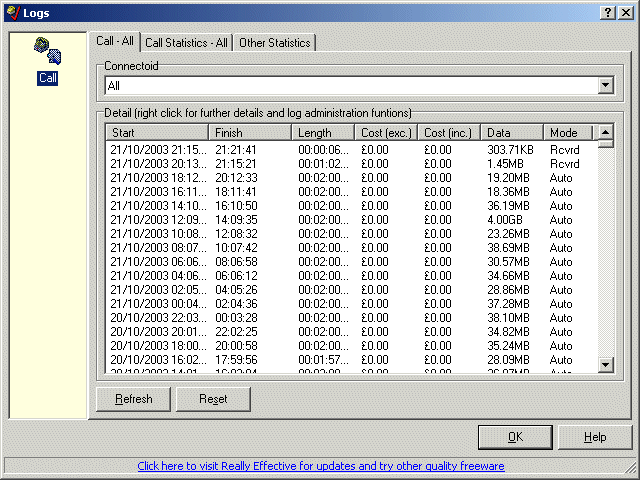Expand the Connectoid dropdown arrow

[605, 85]
